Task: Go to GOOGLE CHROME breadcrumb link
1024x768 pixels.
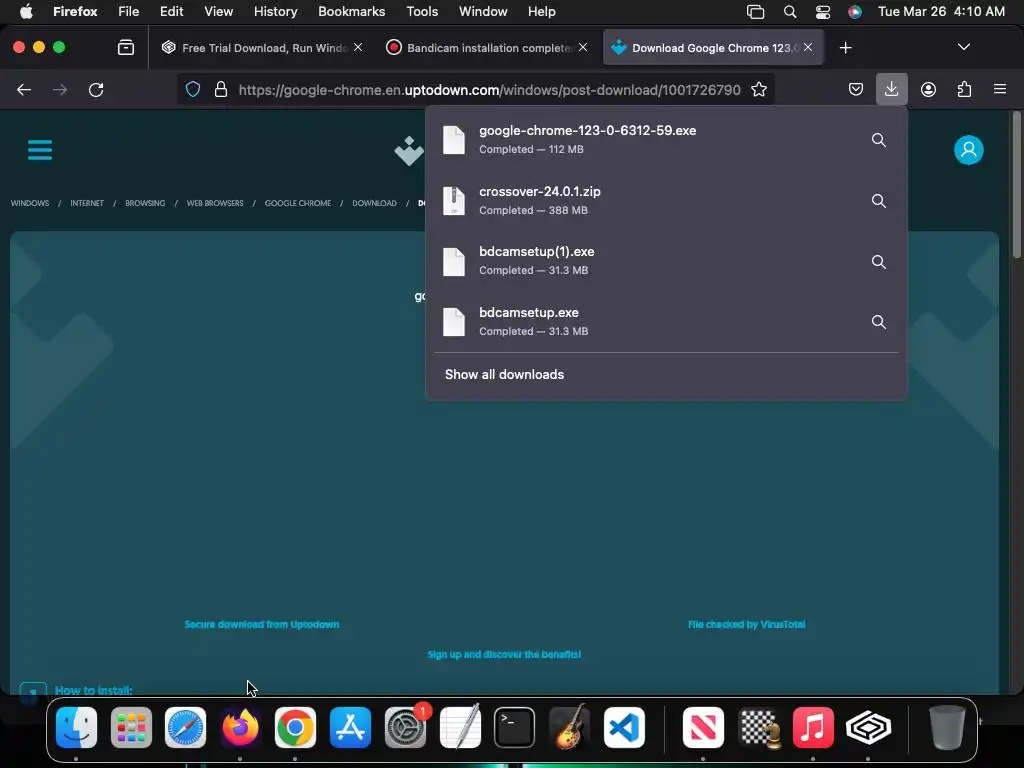Action: point(298,203)
